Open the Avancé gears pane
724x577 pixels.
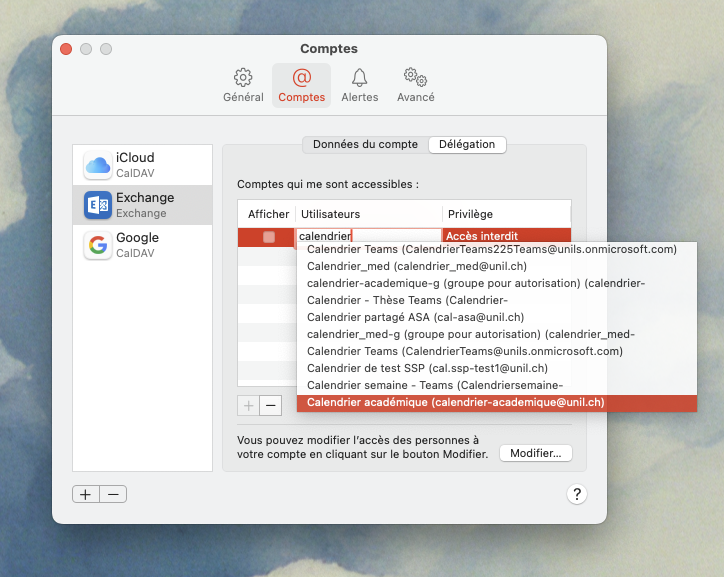click(415, 85)
